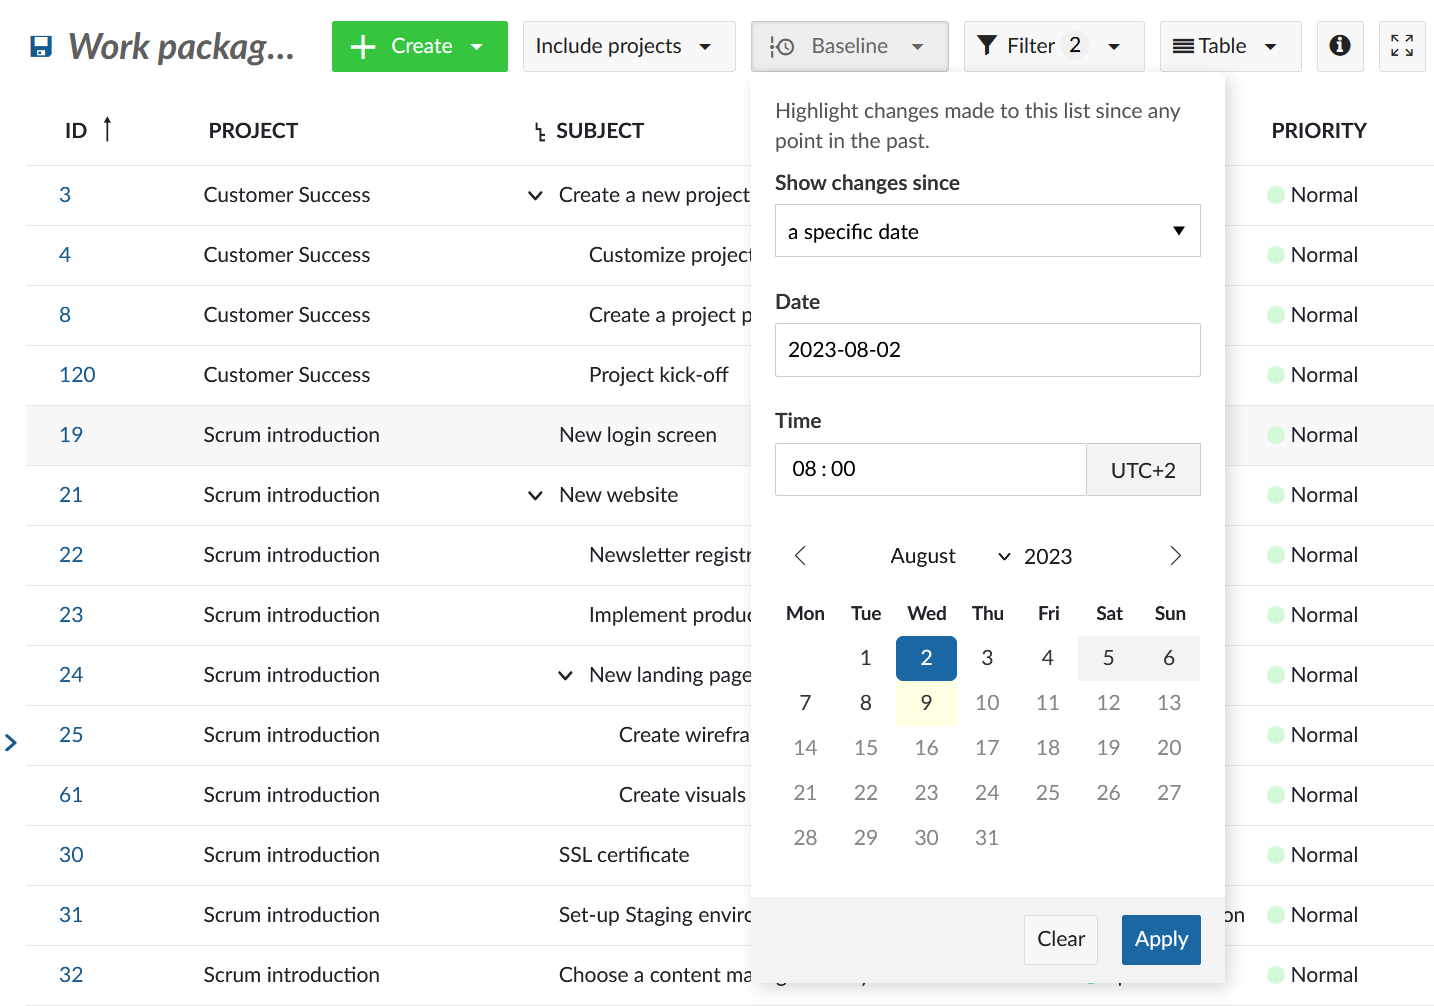Enter fullscreen mode
This screenshot has width=1434, height=1006.
click(x=1402, y=46)
